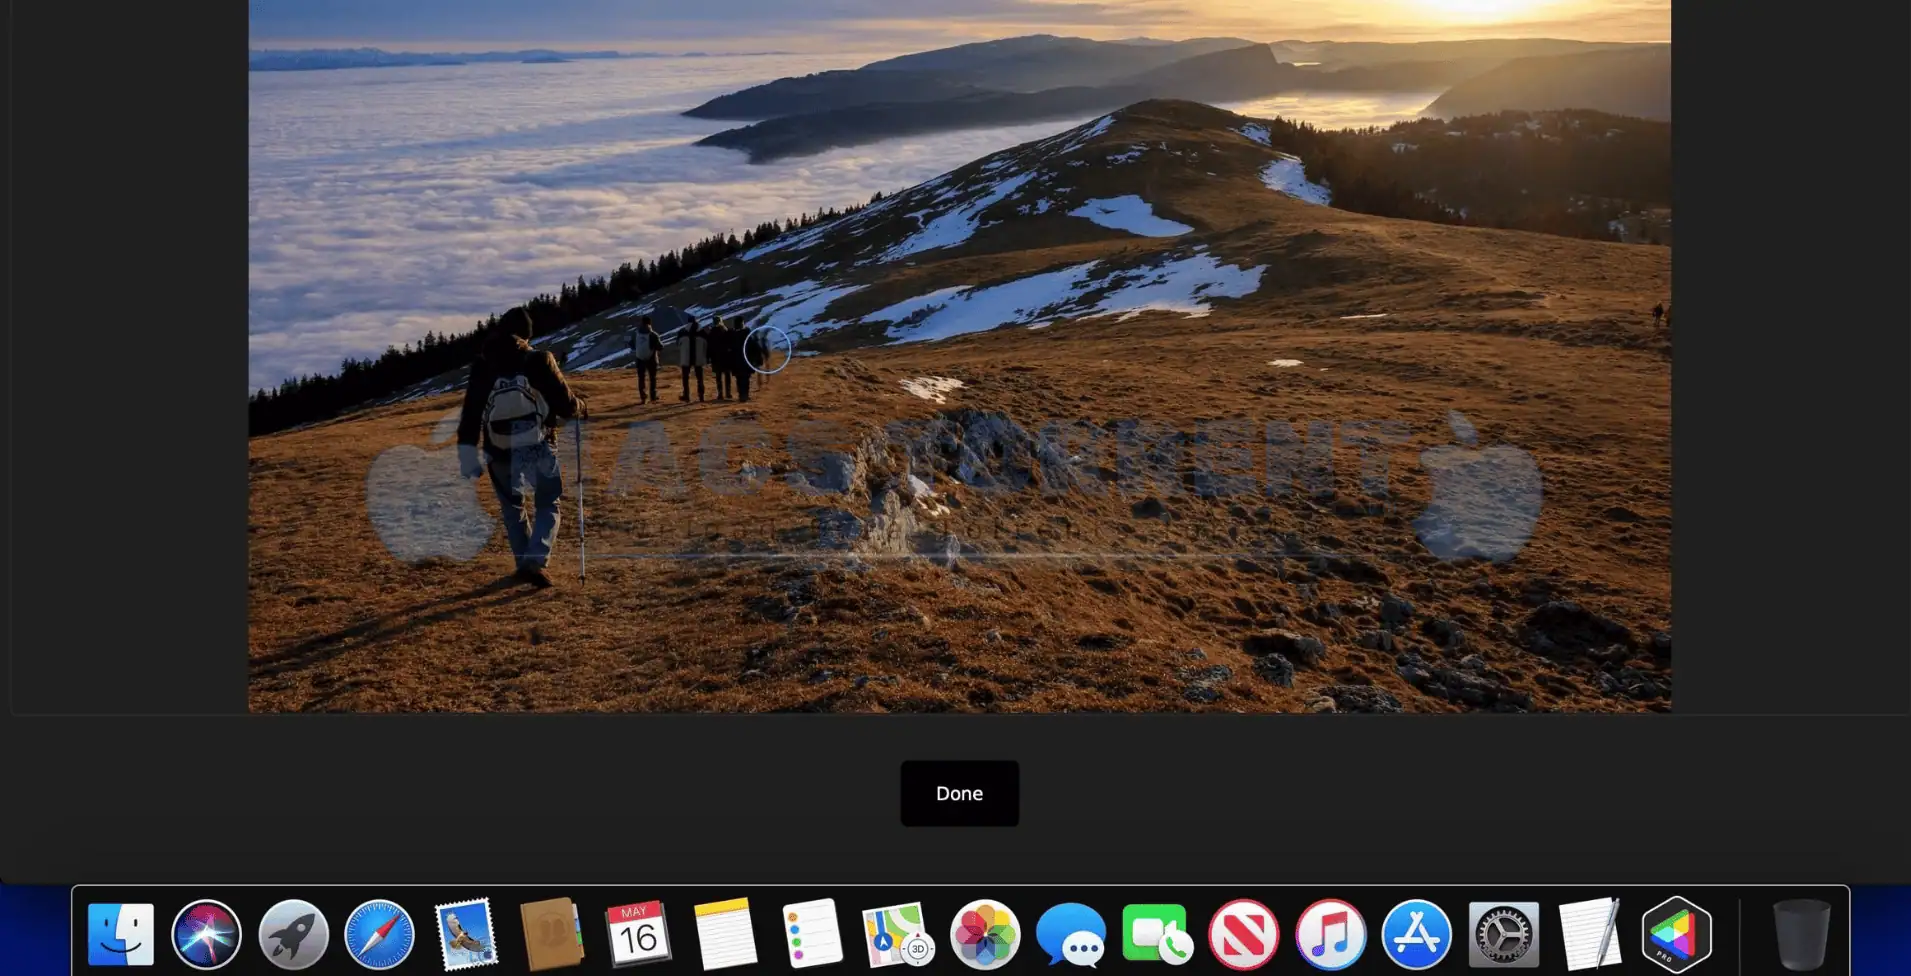
Task: Open Launchpad rocket icon
Action: point(293,935)
